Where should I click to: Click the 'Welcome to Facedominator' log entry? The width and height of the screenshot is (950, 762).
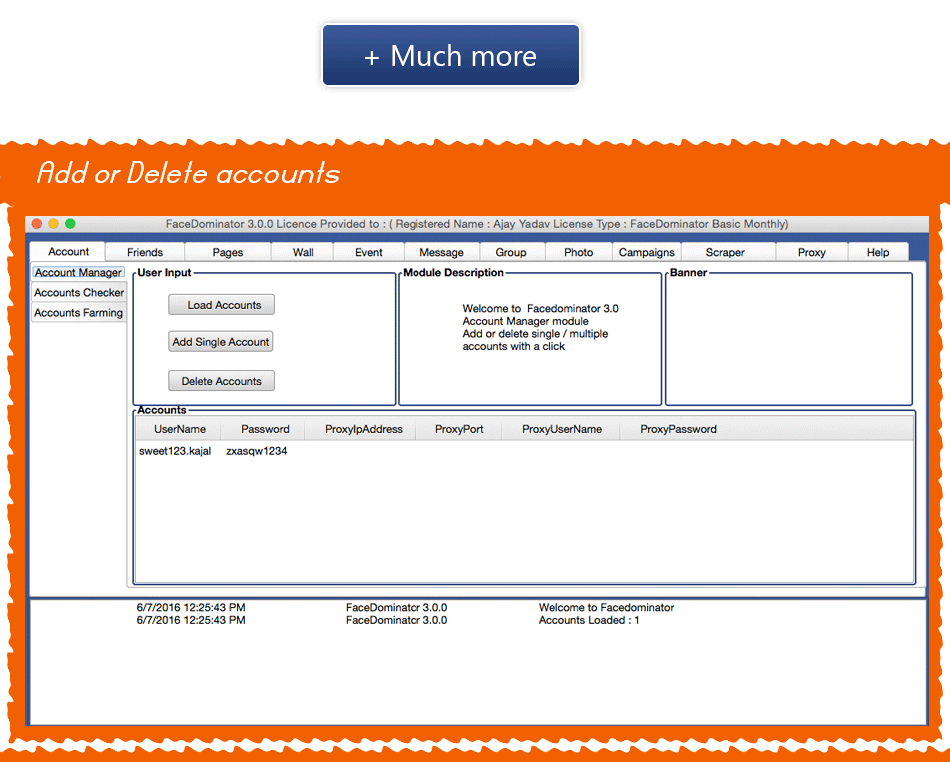point(606,608)
